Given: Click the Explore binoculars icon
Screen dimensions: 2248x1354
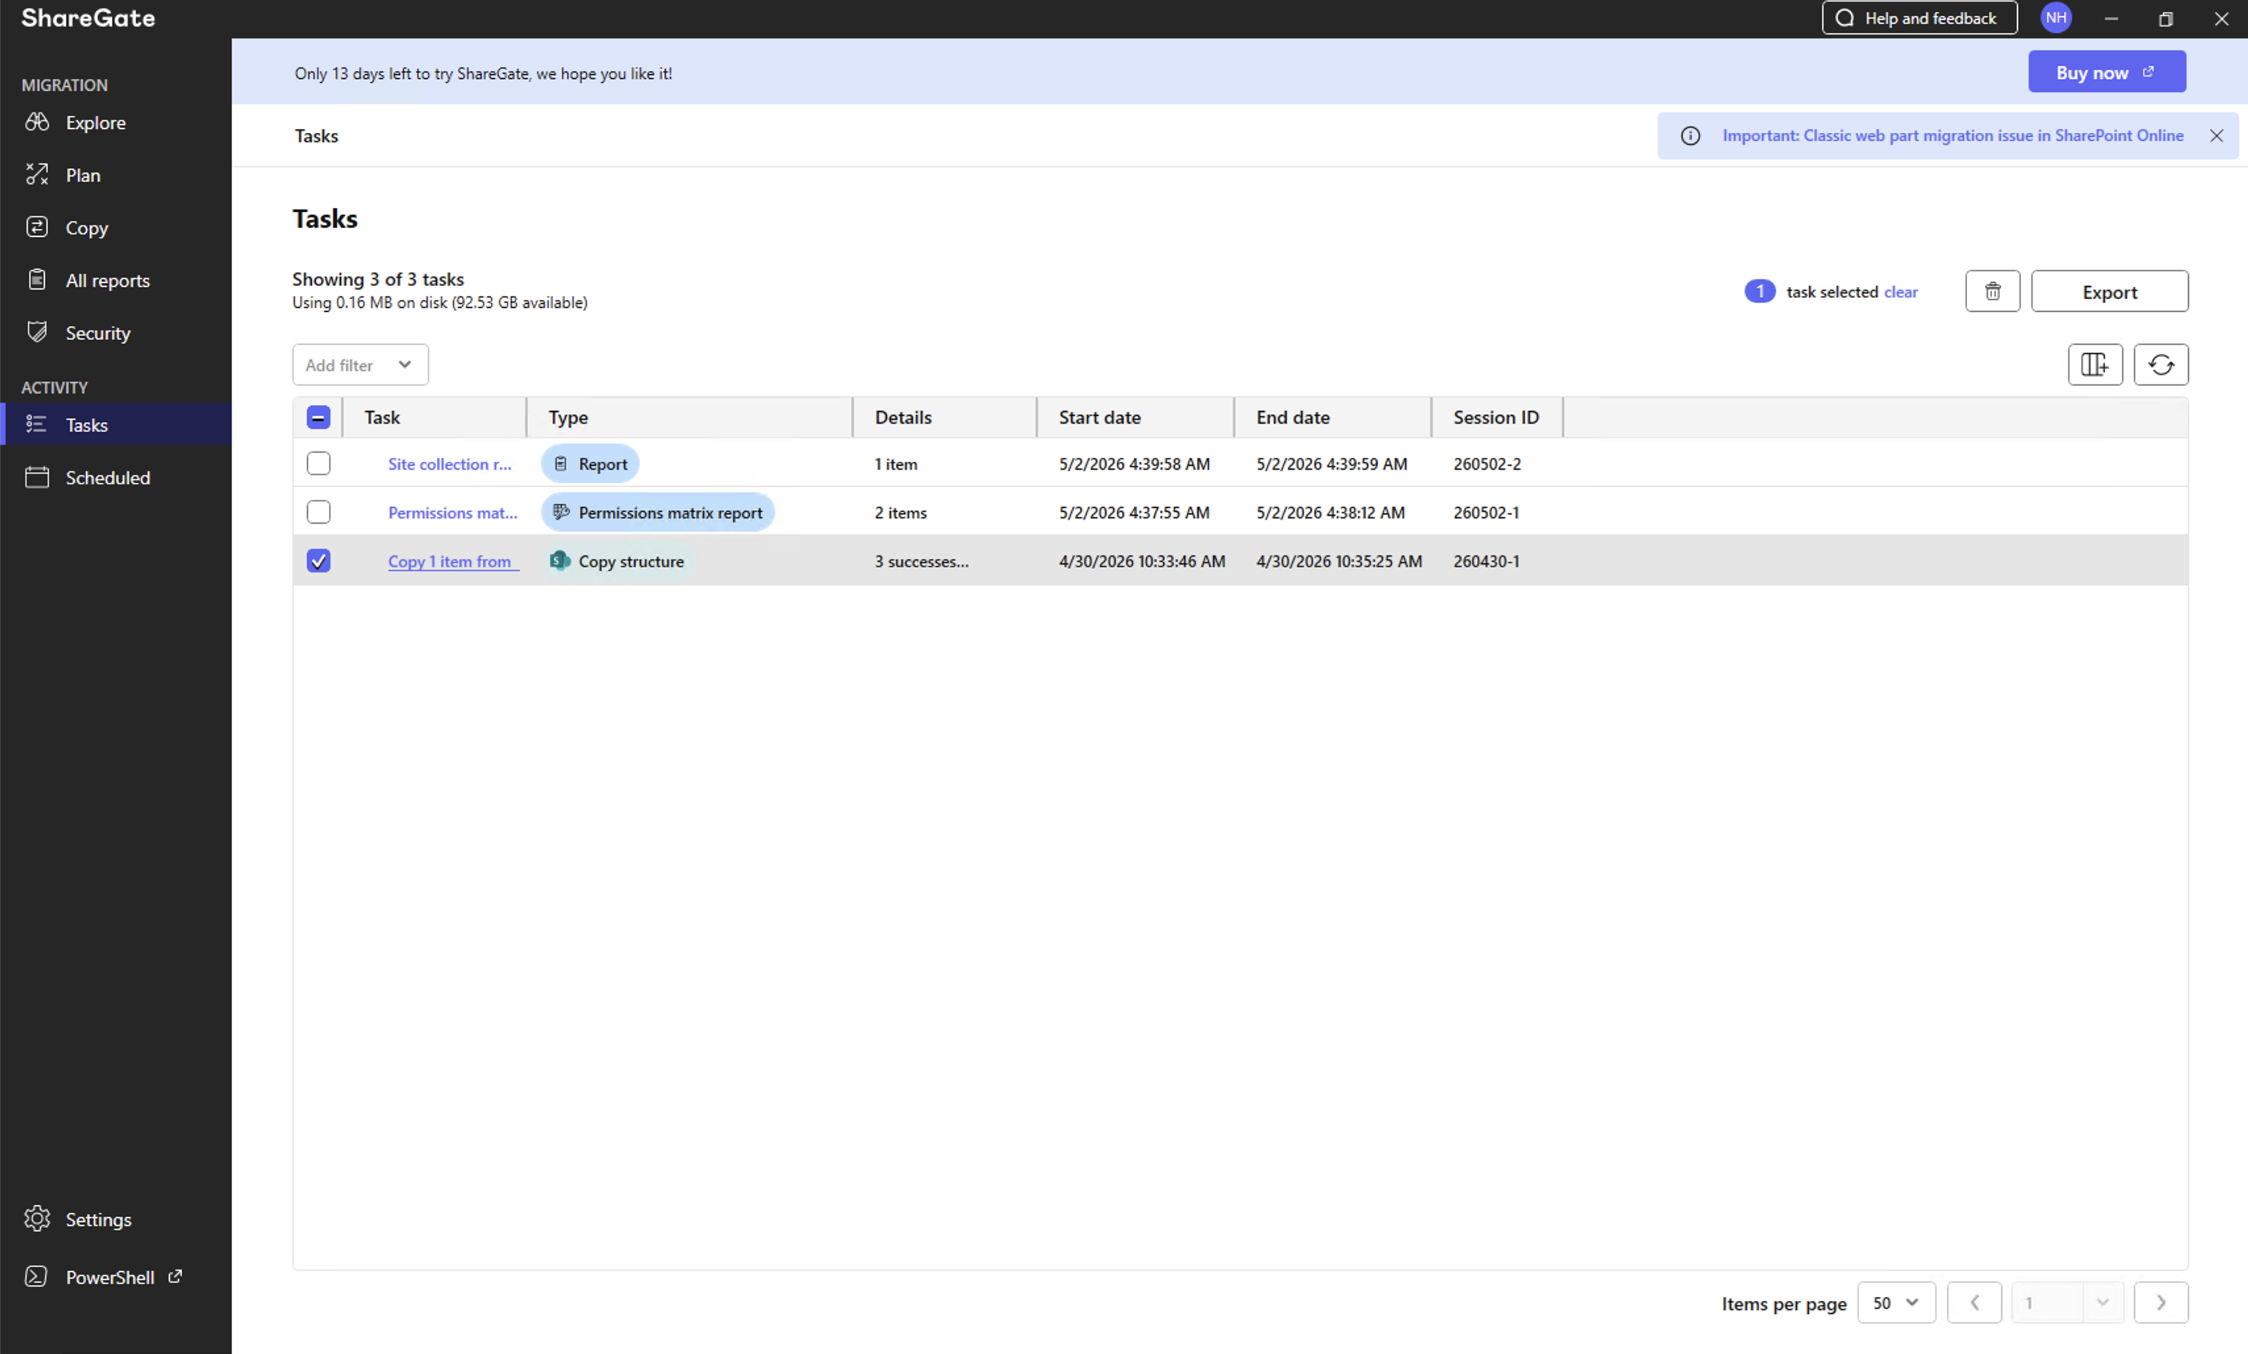Looking at the screenshot, I should pos(37,122).
